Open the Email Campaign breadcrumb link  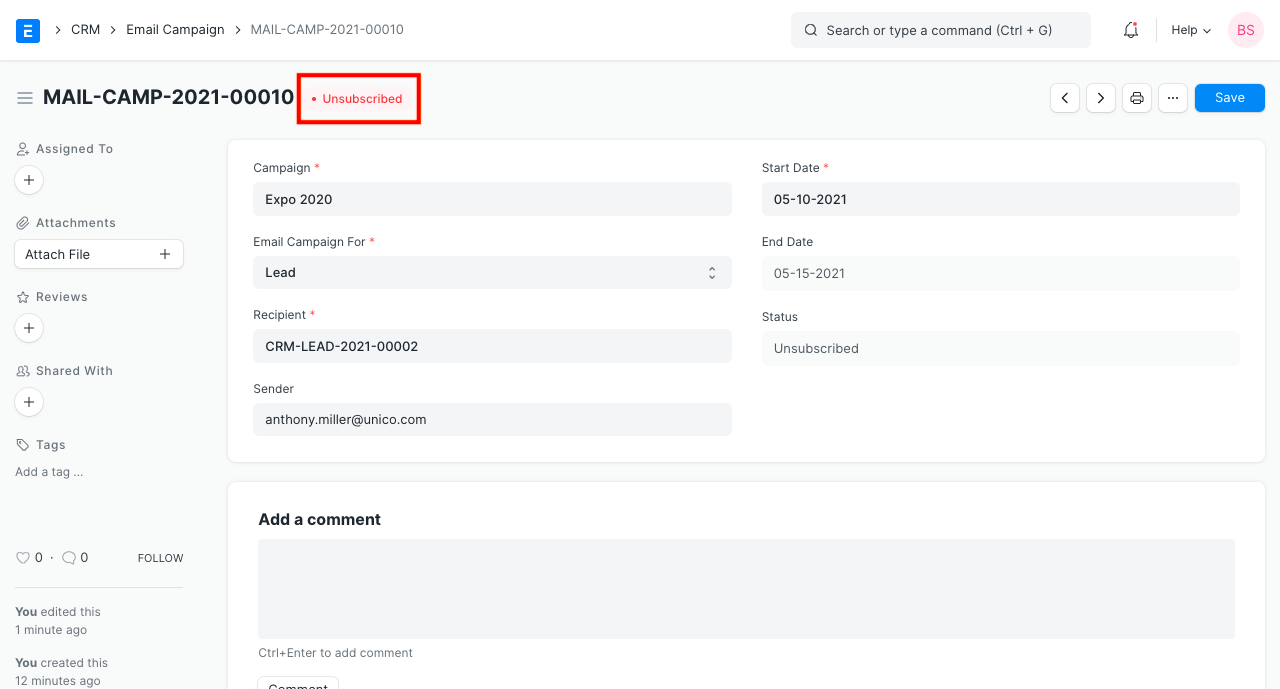175,29
